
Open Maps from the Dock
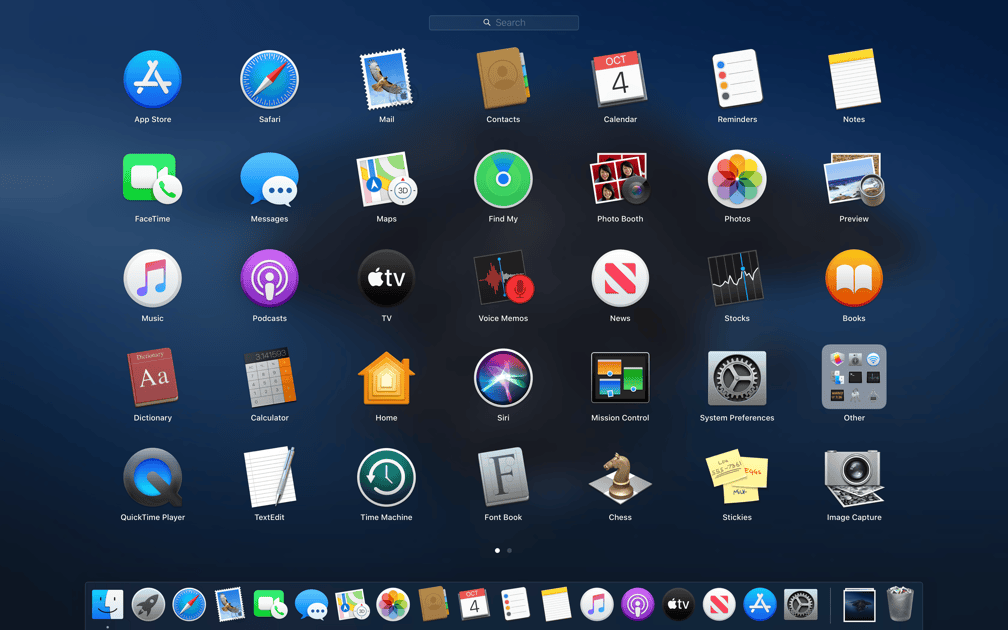[352, 605]
